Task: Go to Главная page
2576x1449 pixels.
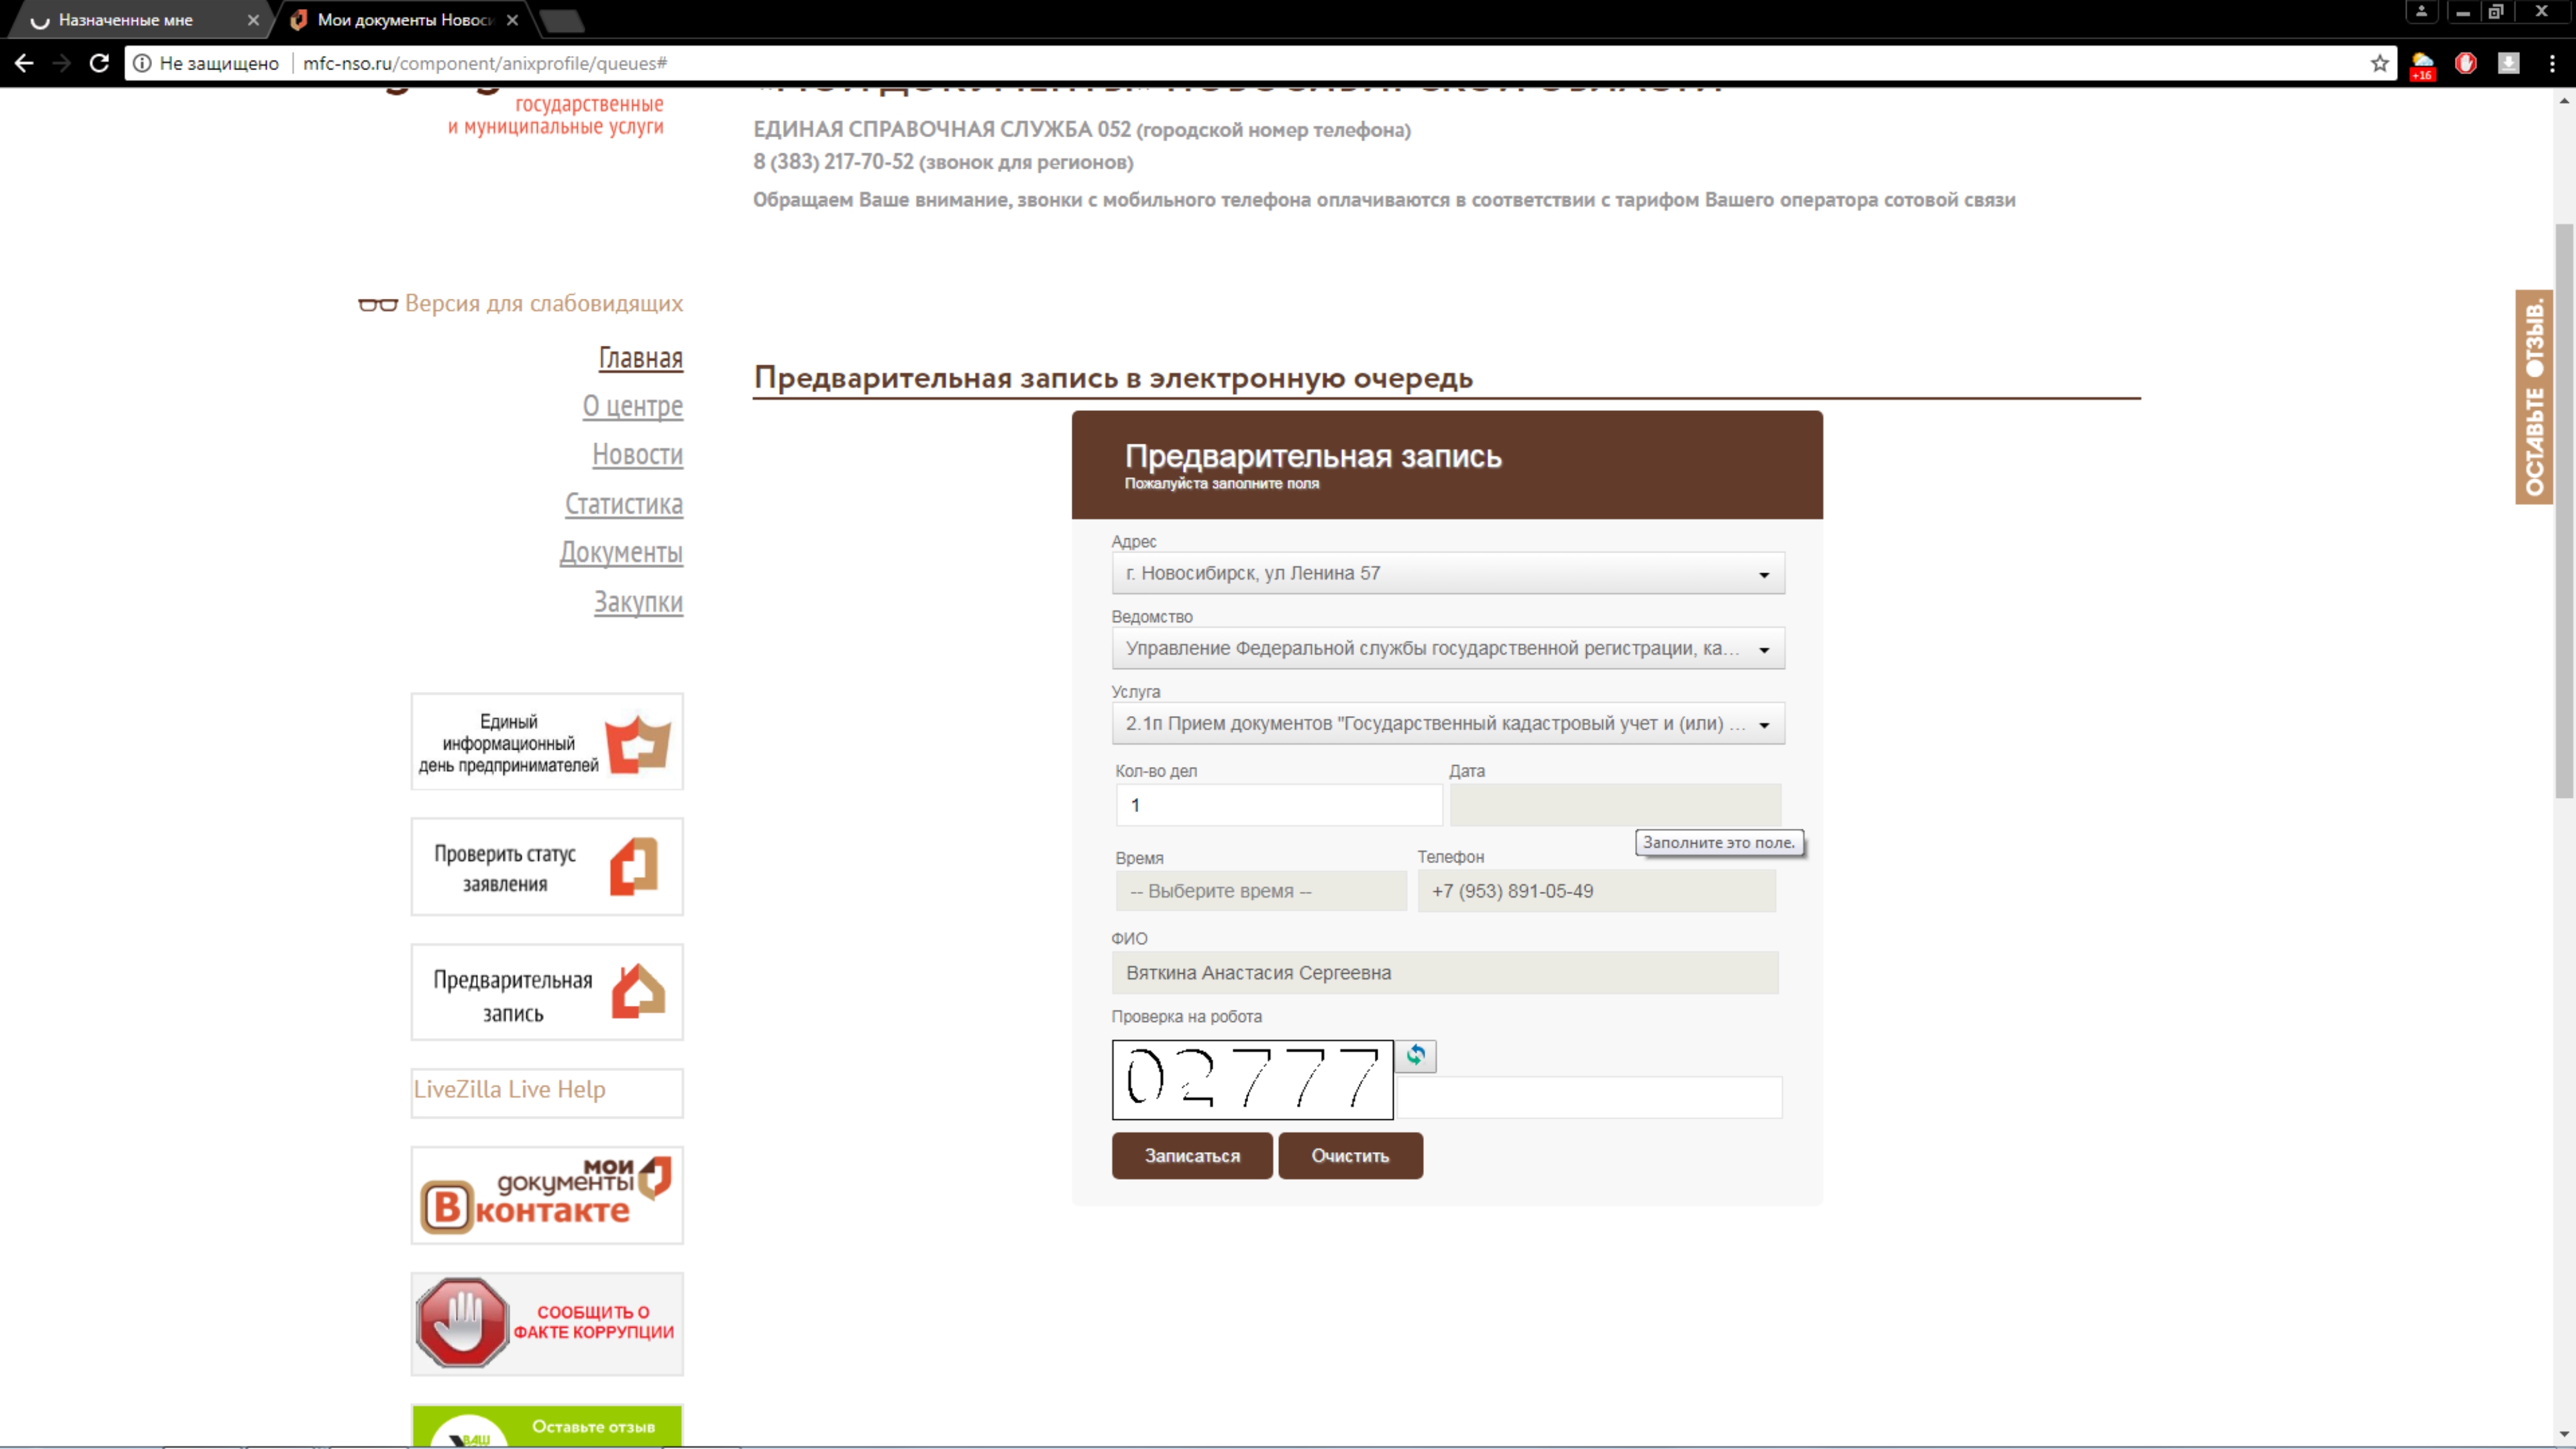Action: coord(640,358)
